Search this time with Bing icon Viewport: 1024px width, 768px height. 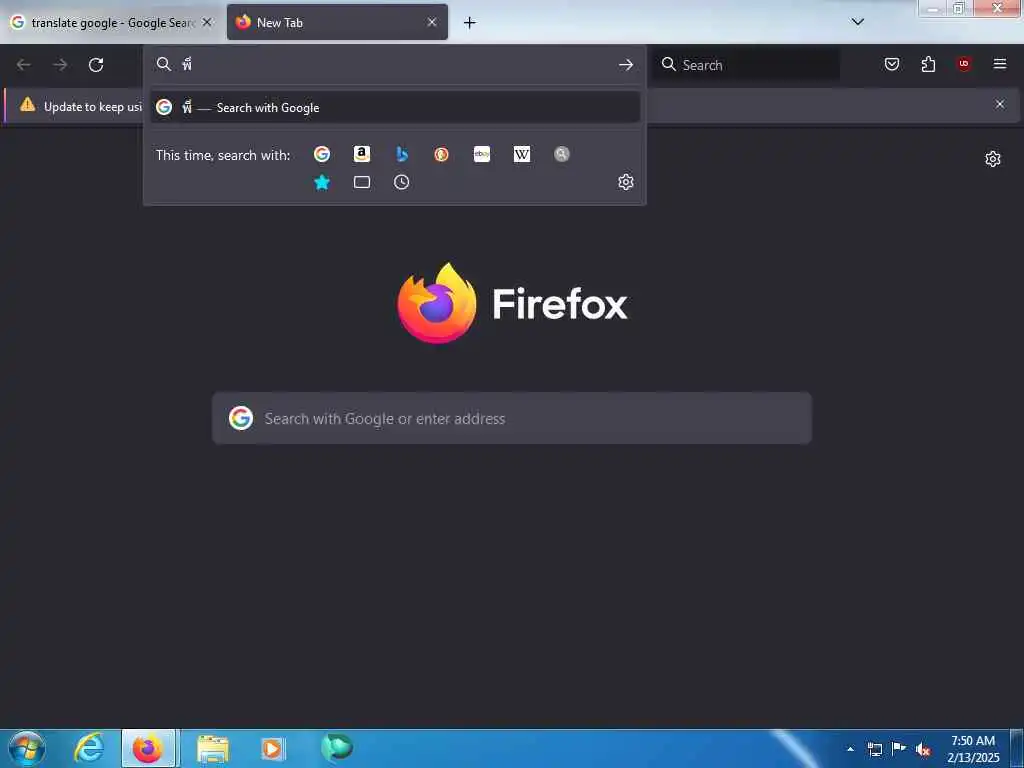pos(402,154)
